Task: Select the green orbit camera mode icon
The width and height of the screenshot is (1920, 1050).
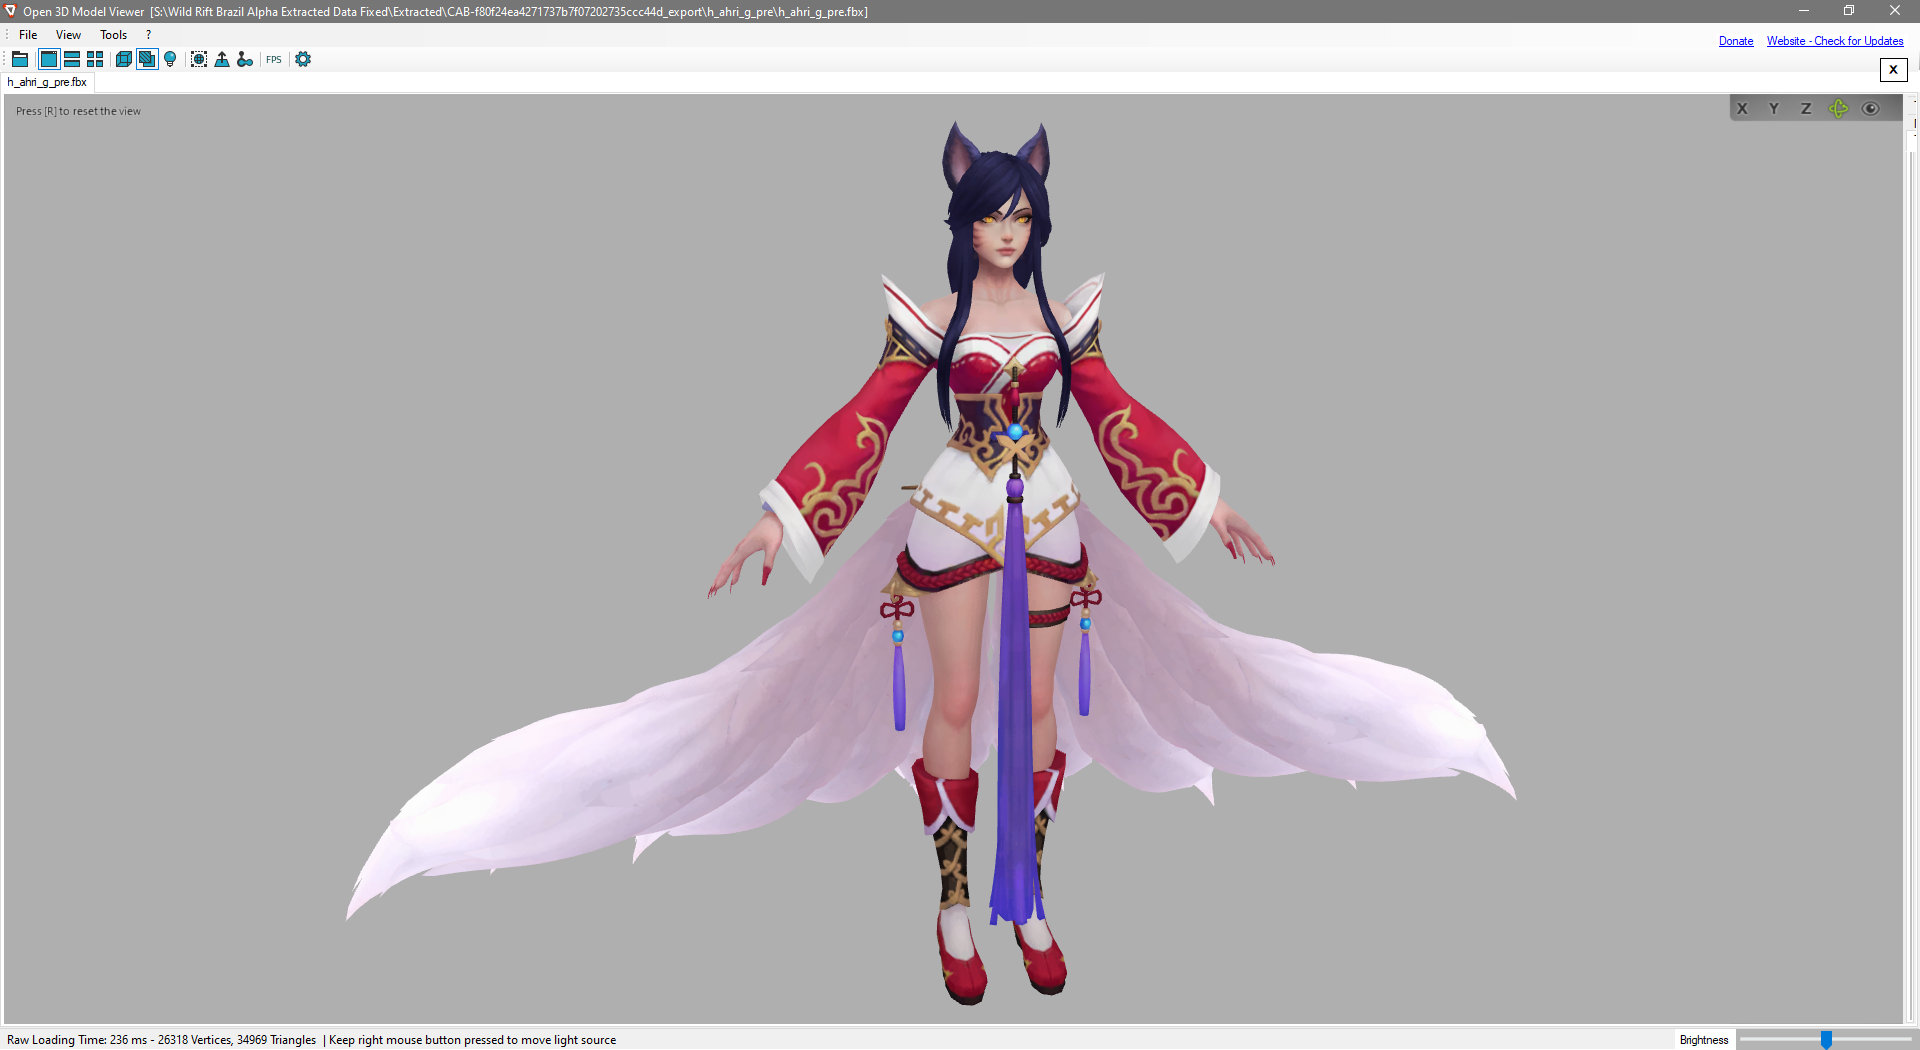Action: tap(1838, 109)
